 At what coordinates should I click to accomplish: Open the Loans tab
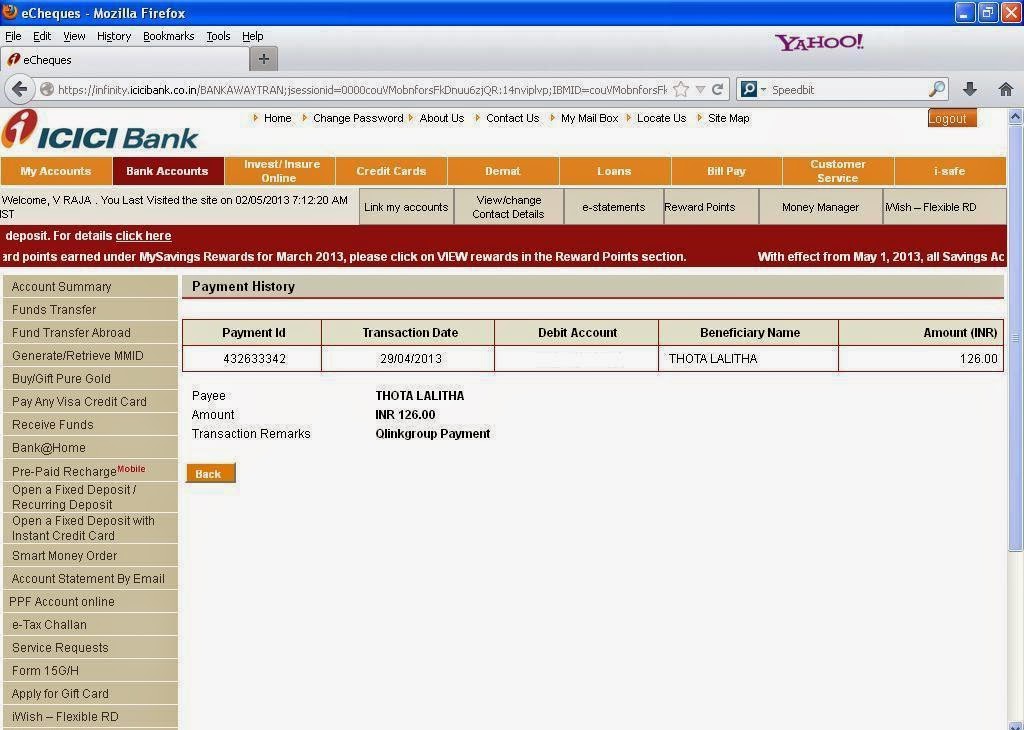click(x=615, y=171)
